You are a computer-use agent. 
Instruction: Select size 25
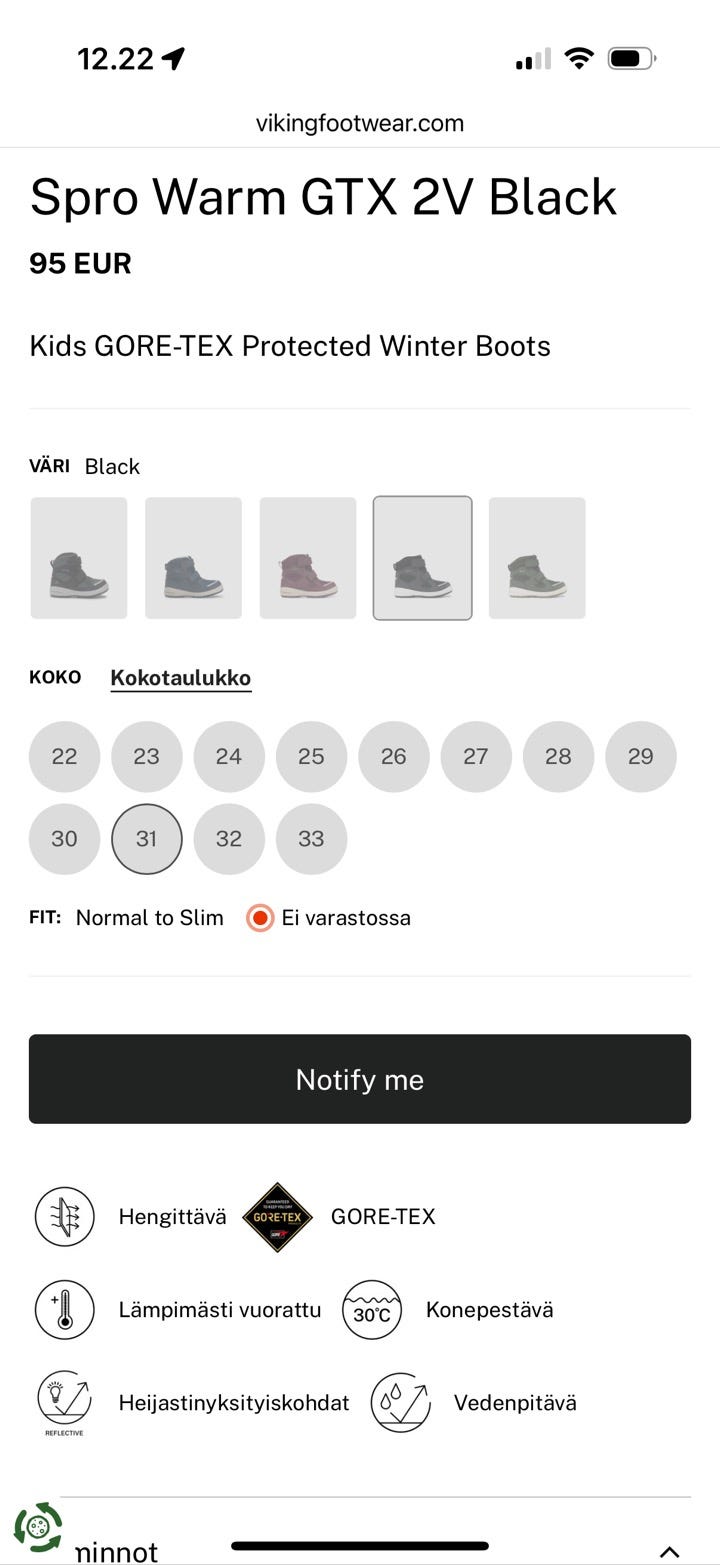(311, 757)
